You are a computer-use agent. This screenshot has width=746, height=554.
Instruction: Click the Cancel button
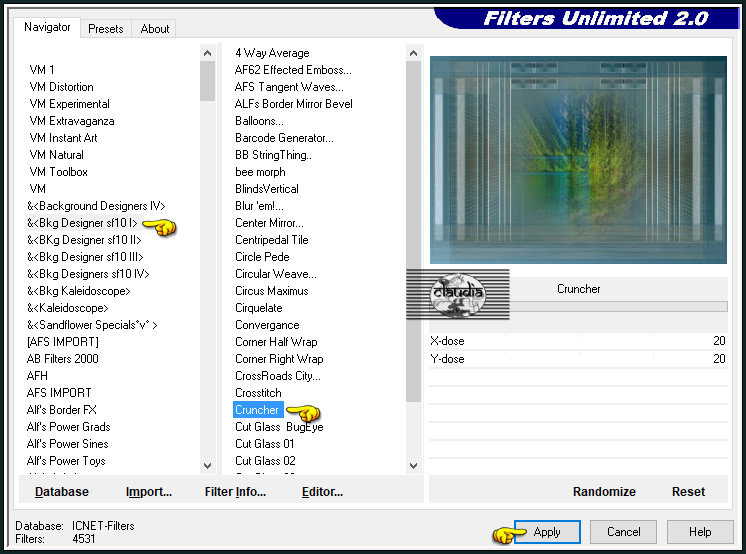623,532
